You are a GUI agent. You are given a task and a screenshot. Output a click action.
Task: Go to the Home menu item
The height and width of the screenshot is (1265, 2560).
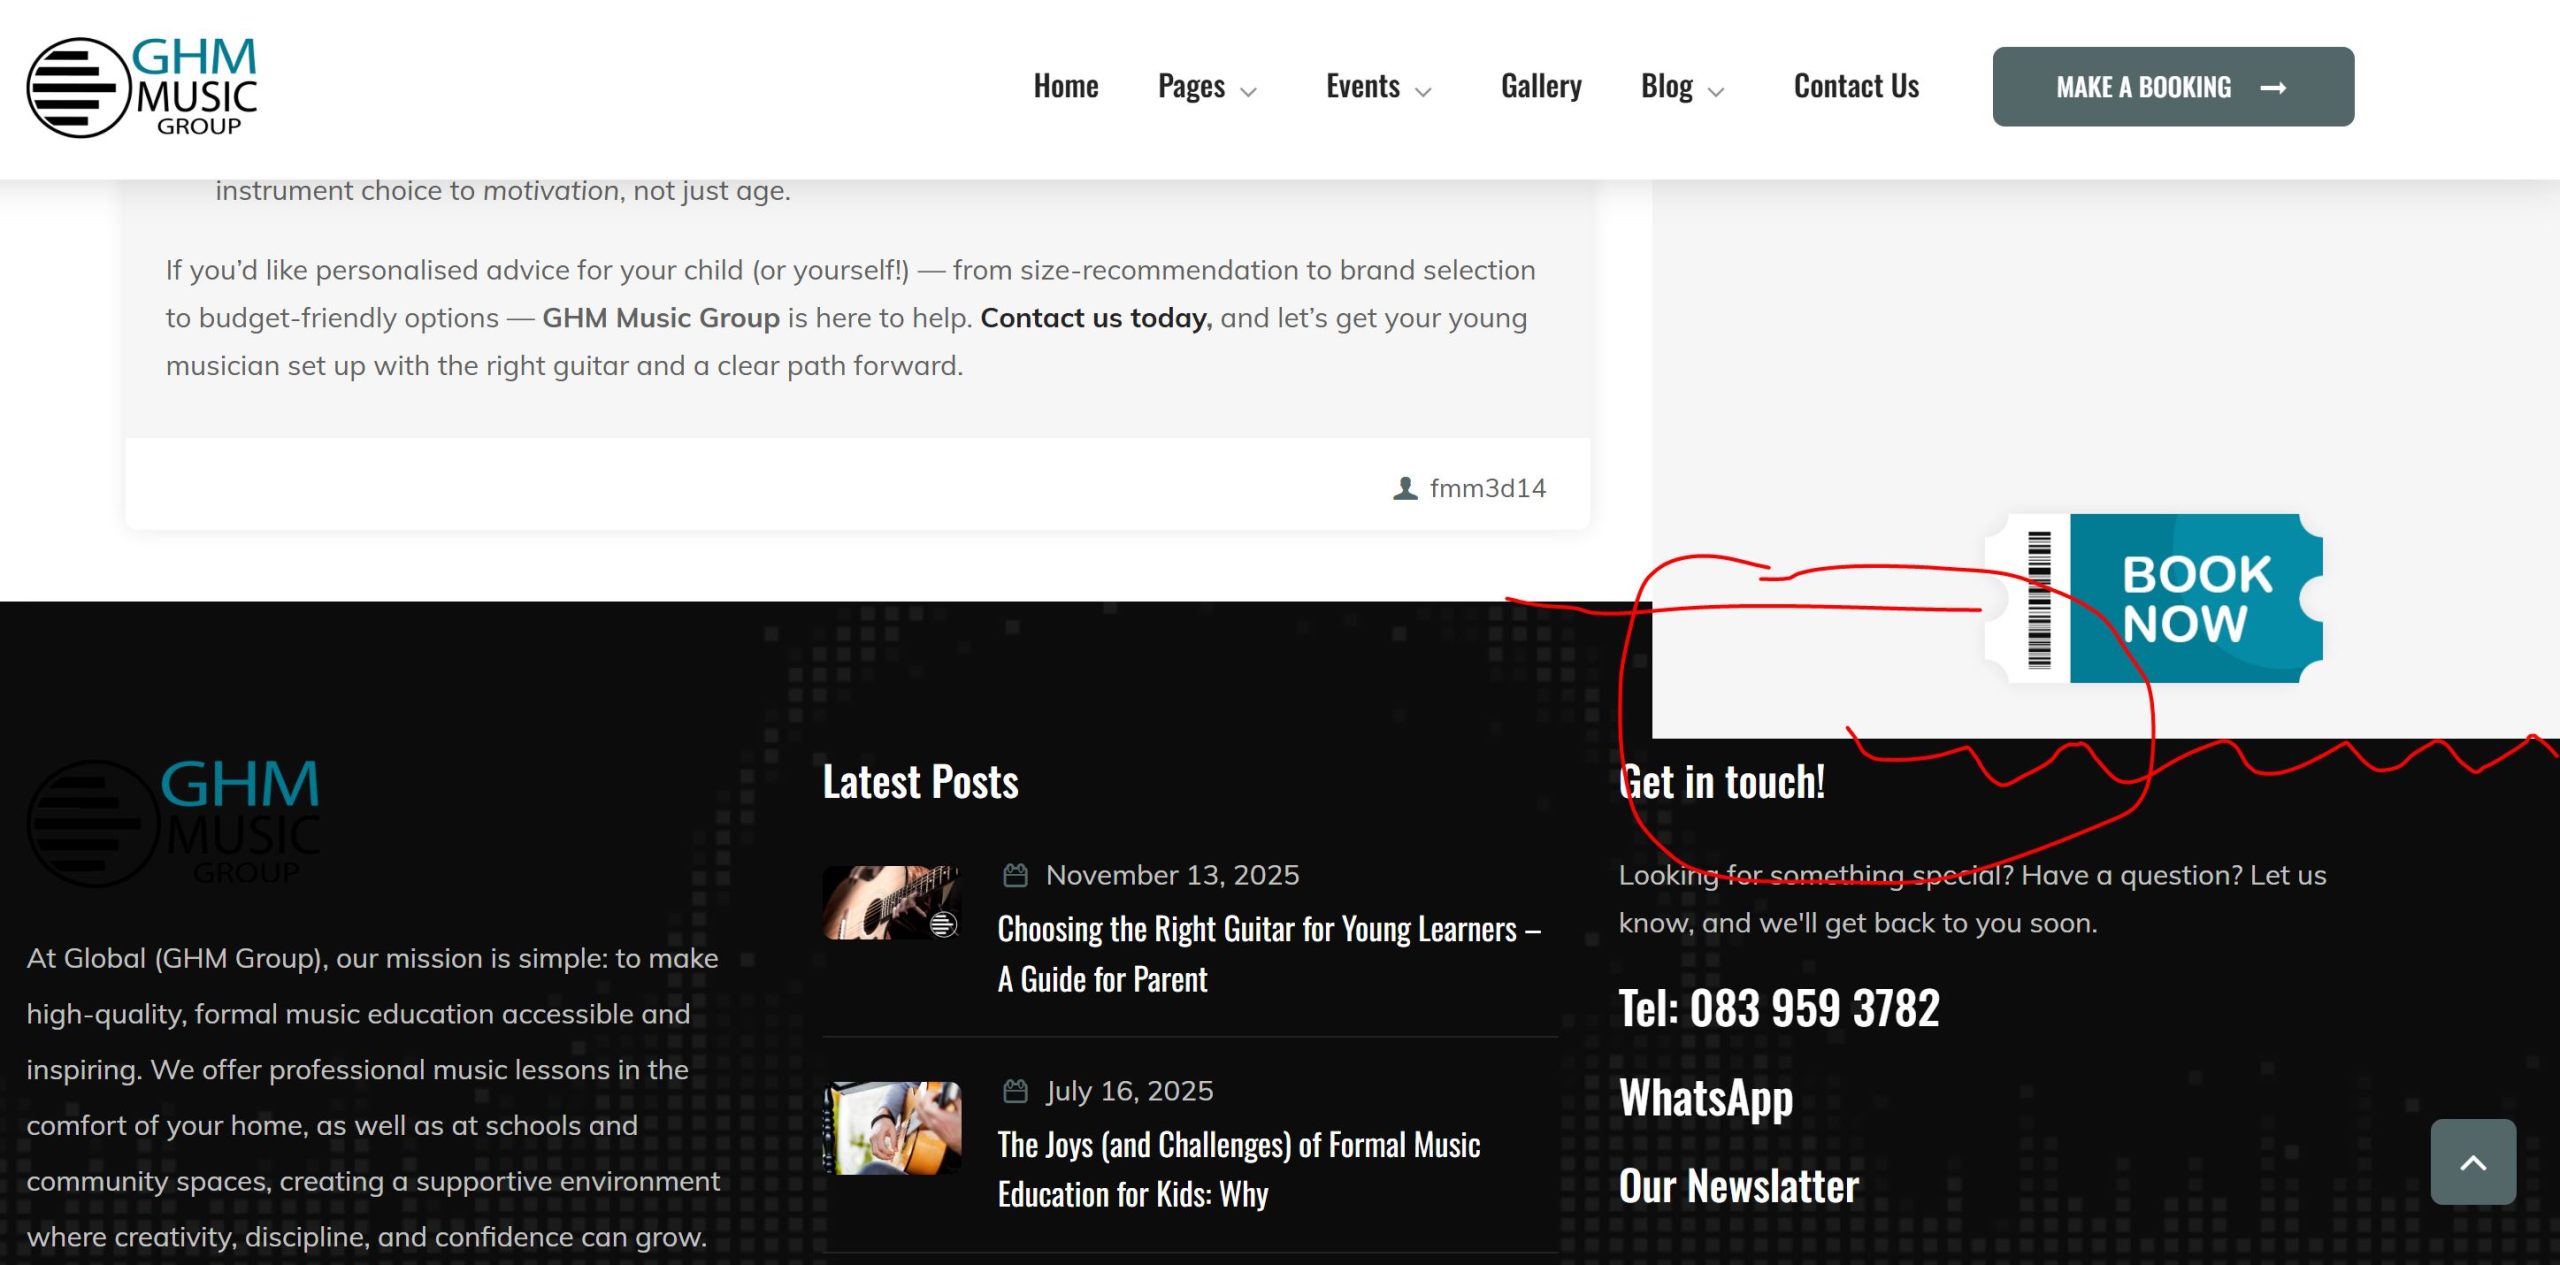(x=1065, y=87)
